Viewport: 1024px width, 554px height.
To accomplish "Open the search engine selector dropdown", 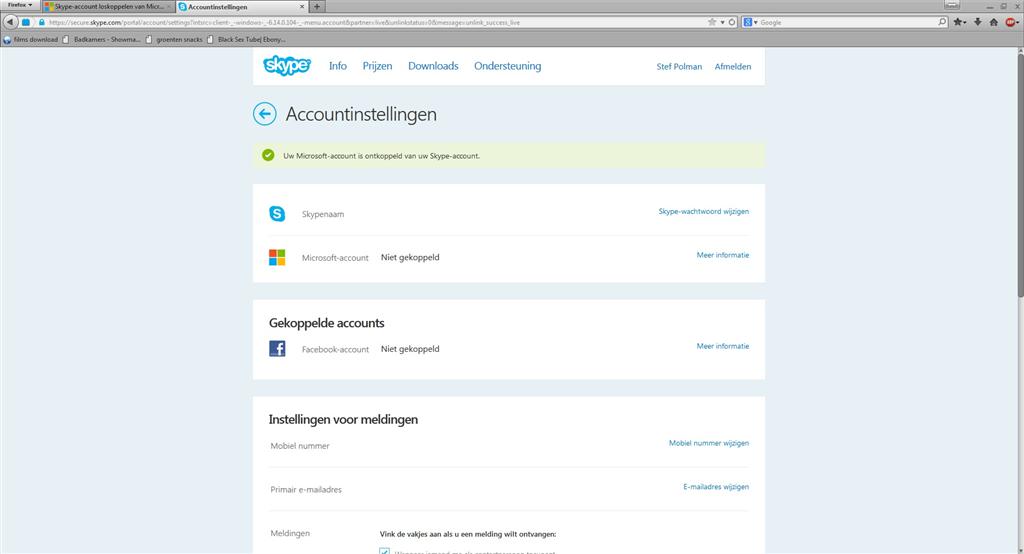I will tap(756, 22).
